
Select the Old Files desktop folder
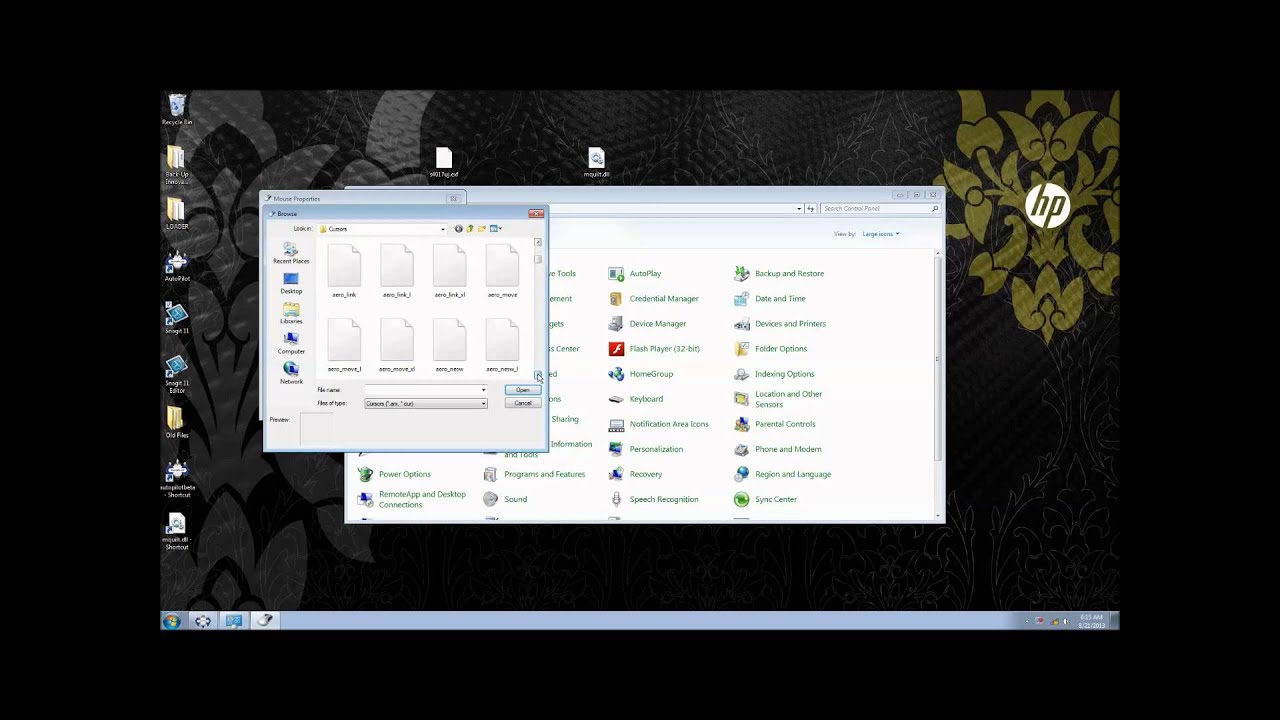177,422
